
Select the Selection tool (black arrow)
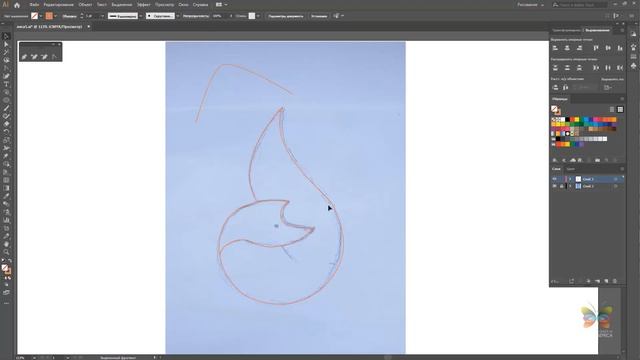pos(6,37)
